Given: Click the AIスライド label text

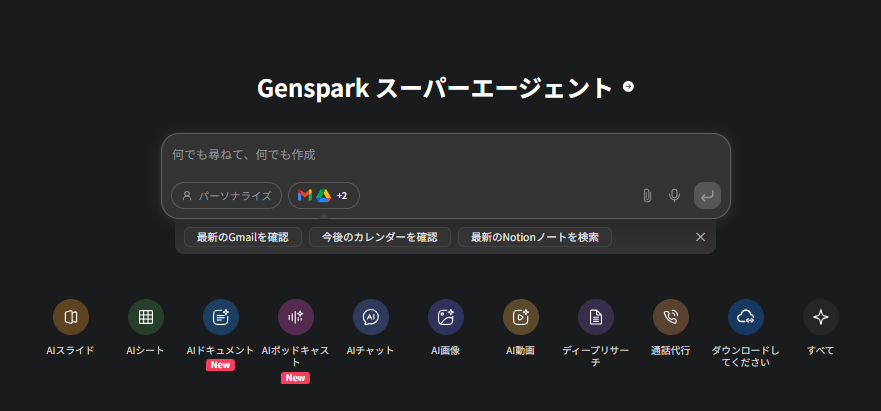Looking at the screenshot, I should click(70, 351).
